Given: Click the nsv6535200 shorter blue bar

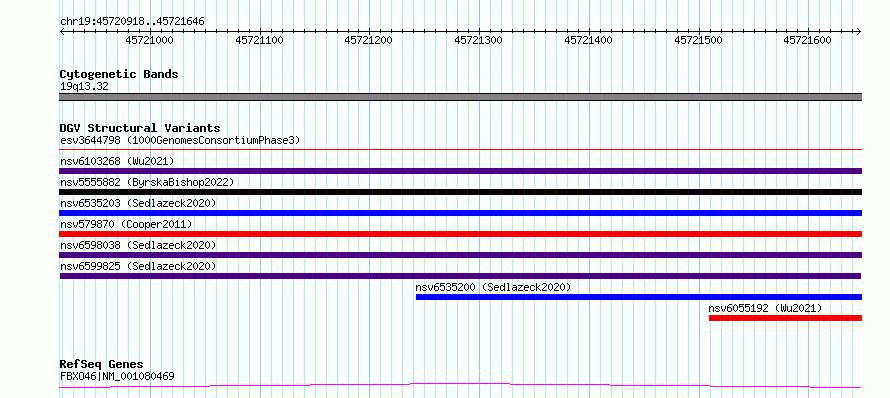Looking at the screenshot, I should (x=639, y=297).
